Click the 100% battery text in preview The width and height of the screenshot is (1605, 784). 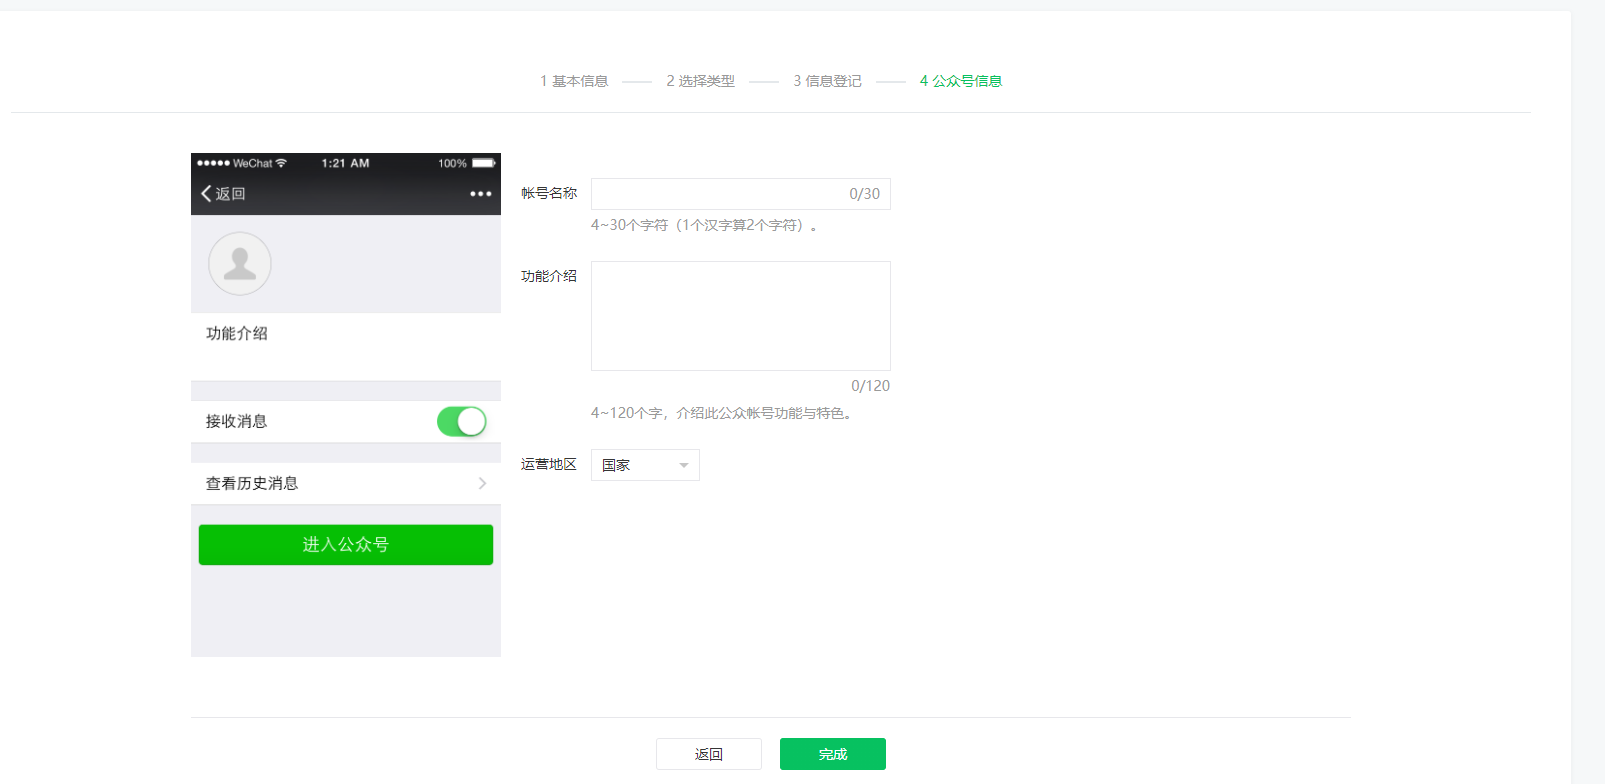(x=452, y=163)
